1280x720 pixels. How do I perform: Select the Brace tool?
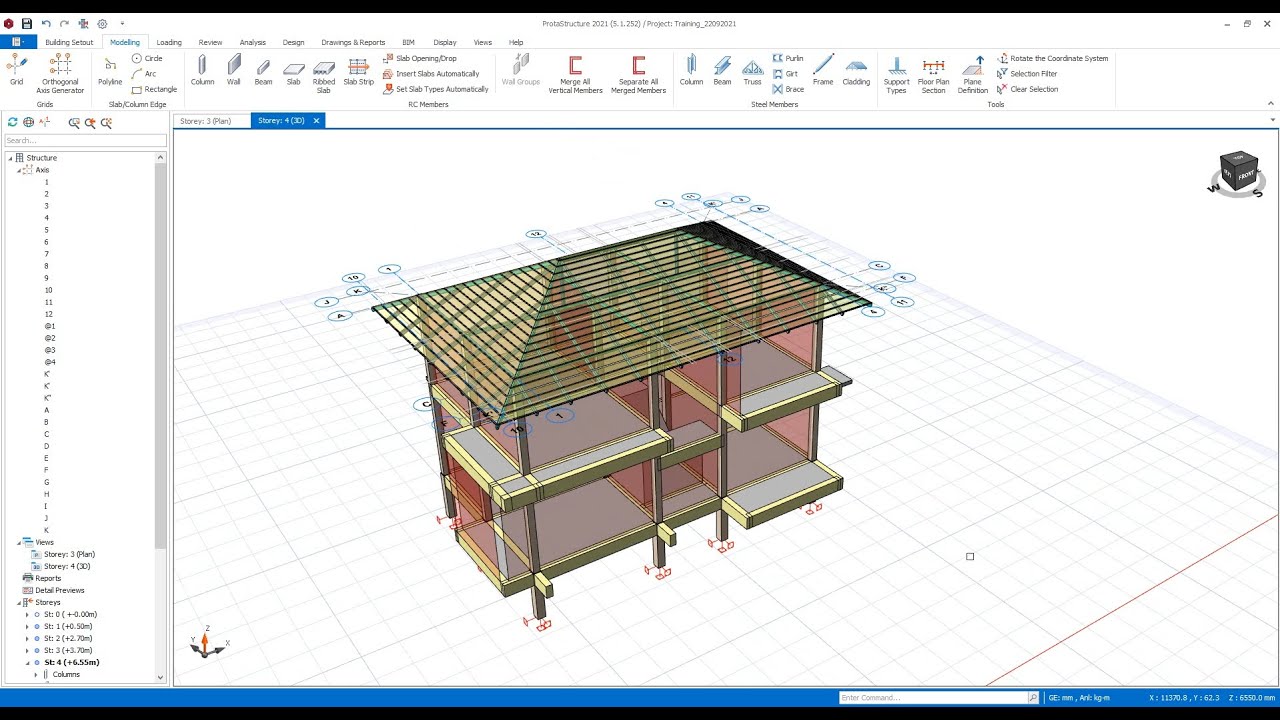pos(788,89)
